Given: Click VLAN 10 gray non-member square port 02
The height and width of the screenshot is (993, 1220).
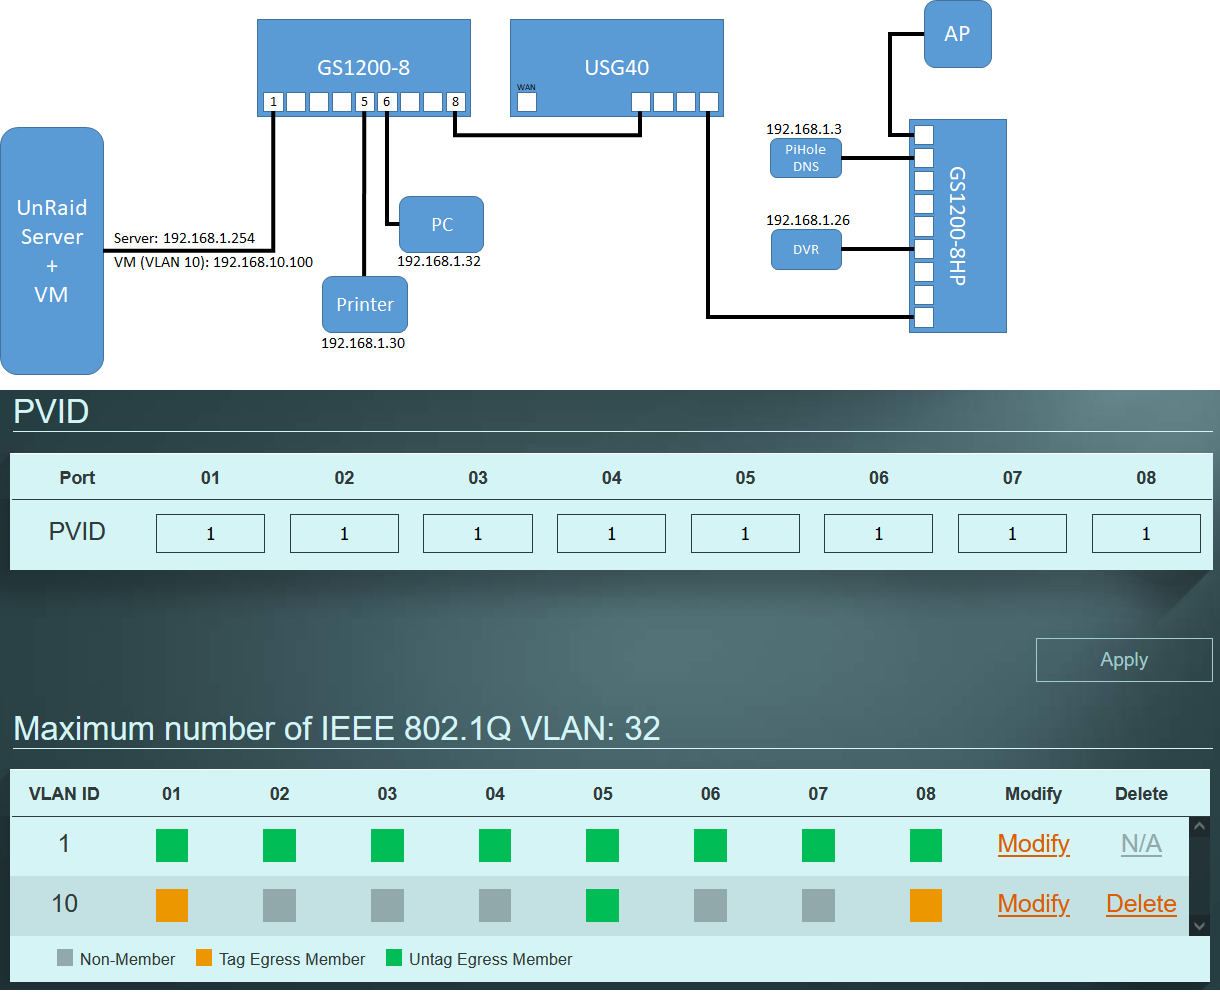Looking at the screenshot, I should pyautogui.click(x=279, y=905).
